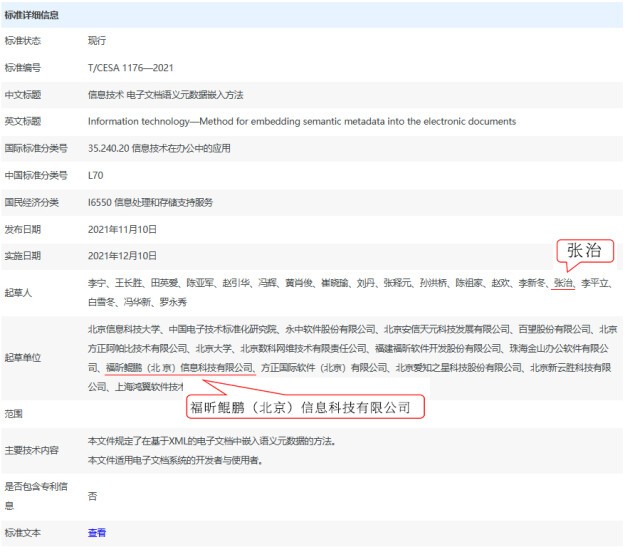The width and height of the screenshot is (630, 552).
Task: Click the 起草人 row label
Action: [18, 292]
